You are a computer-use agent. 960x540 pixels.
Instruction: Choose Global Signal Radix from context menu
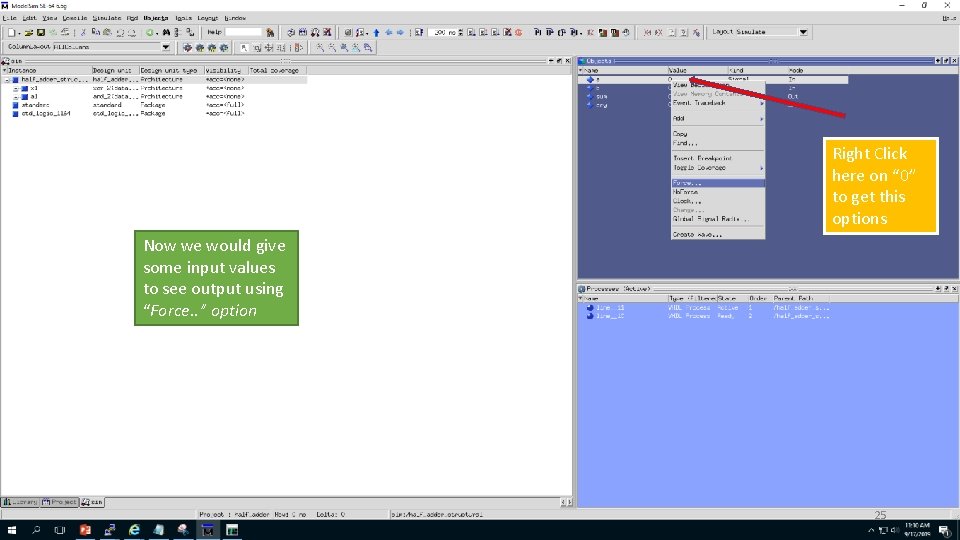coord(718,219)
